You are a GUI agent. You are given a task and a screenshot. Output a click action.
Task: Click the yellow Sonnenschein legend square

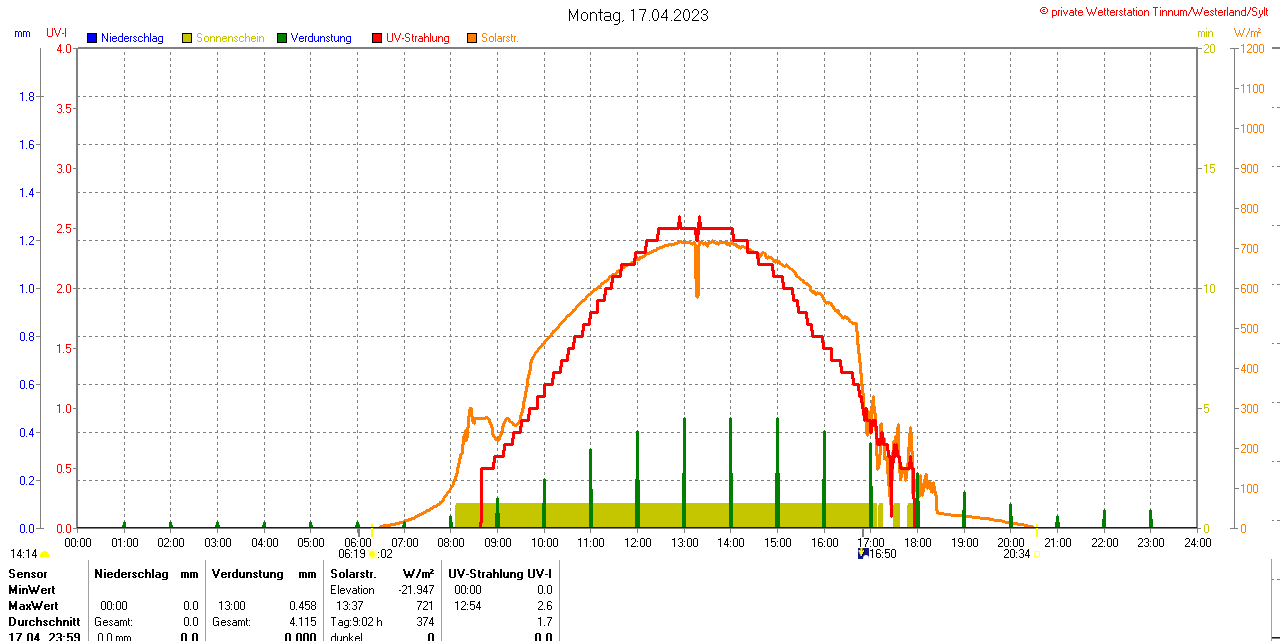click(187, 38)
